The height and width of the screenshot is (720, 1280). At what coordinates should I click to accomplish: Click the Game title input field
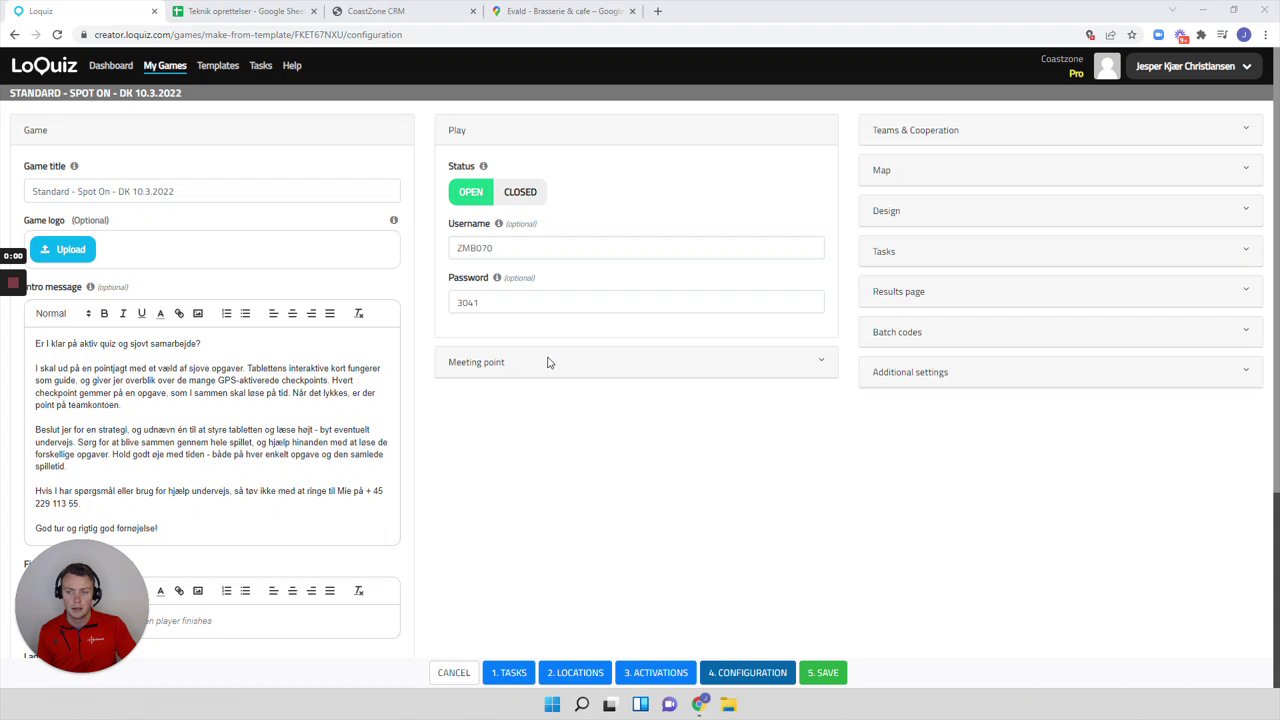click(x=212, y=191)
